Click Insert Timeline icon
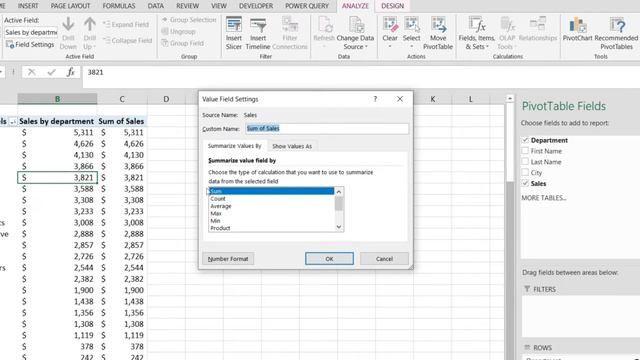640x360 pixels. 258,24
